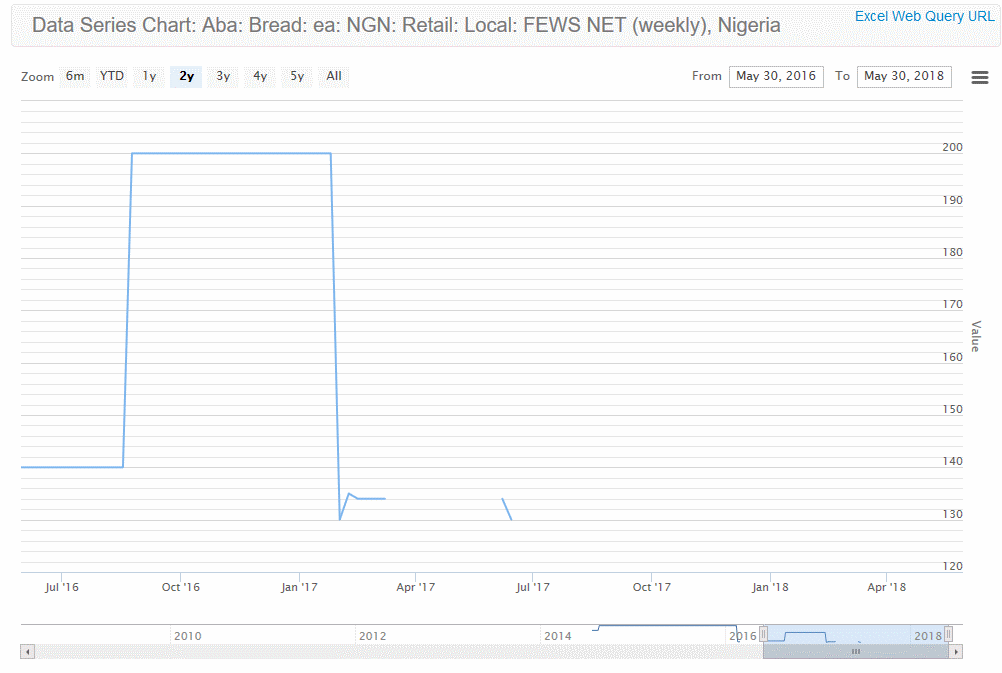1002x673 pixels.
Task: Click the navigator left range handle
Action: [764, 634]
